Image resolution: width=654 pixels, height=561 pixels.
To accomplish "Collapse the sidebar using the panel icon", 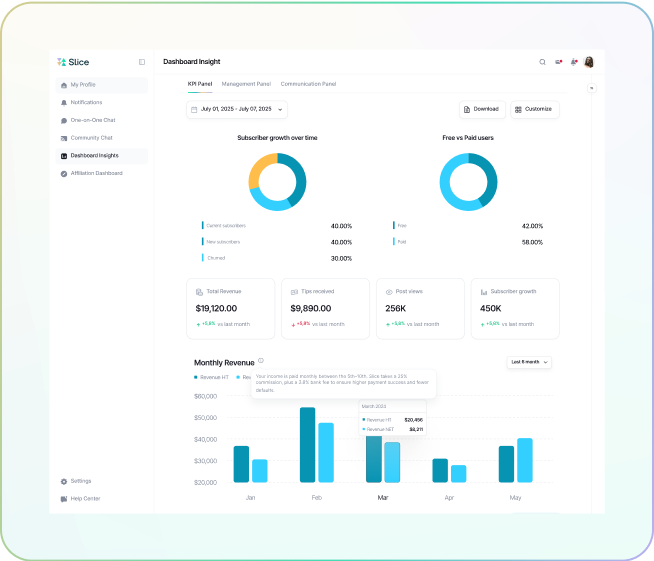I will pyautogui.click(x=141, y=62).
